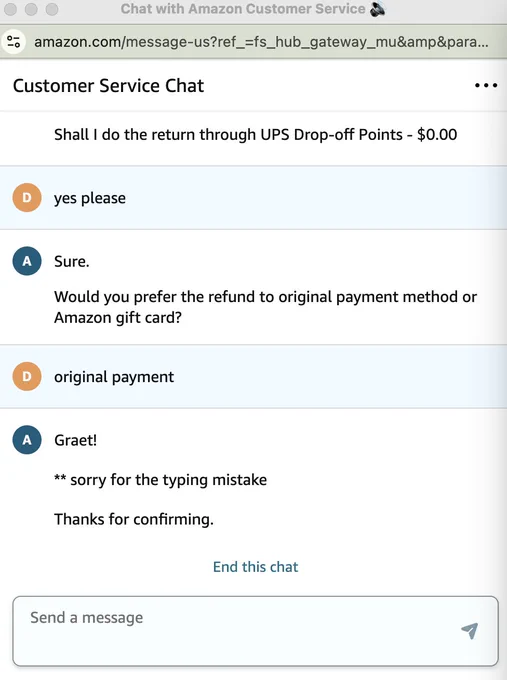
Task: Open the three-dot chat options menu
Action: click(486, 85)
